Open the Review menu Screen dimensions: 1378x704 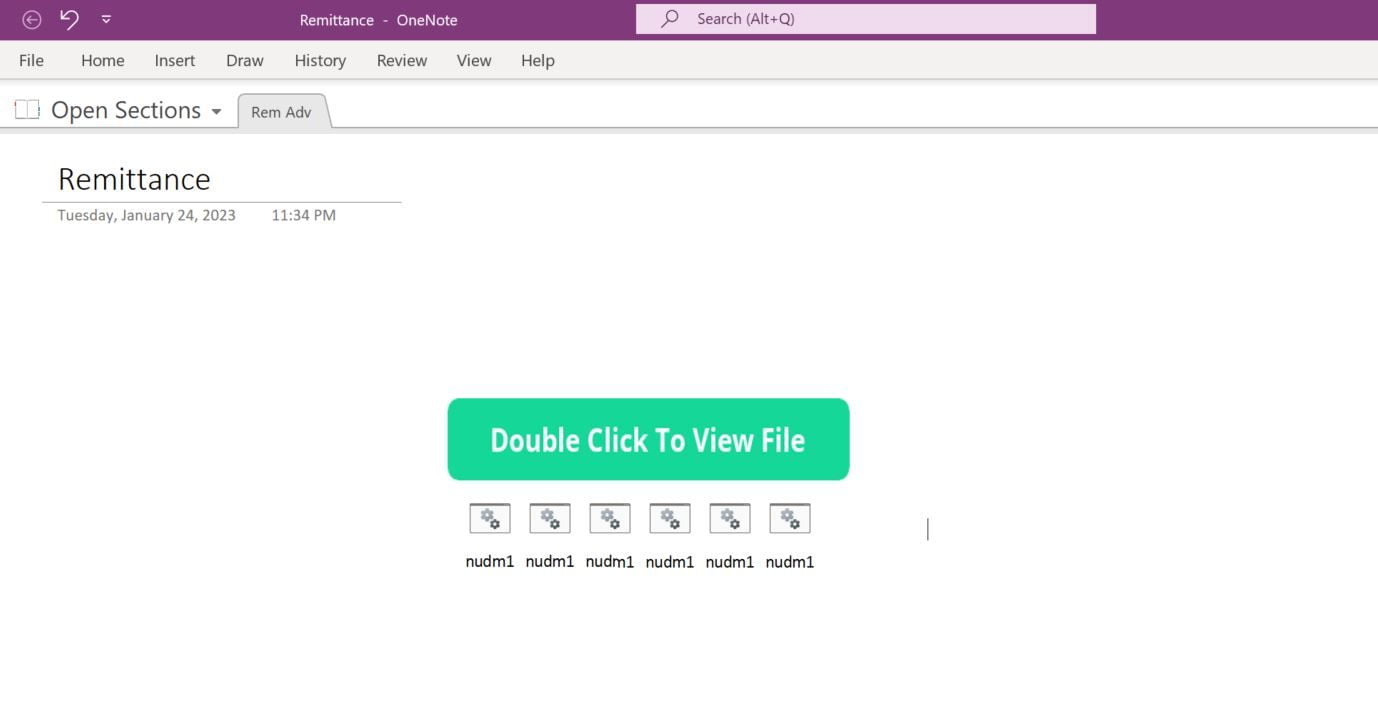401,60
